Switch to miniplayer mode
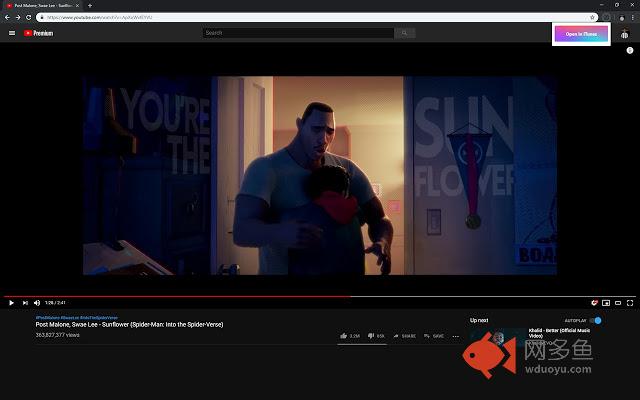 (606, 303)
